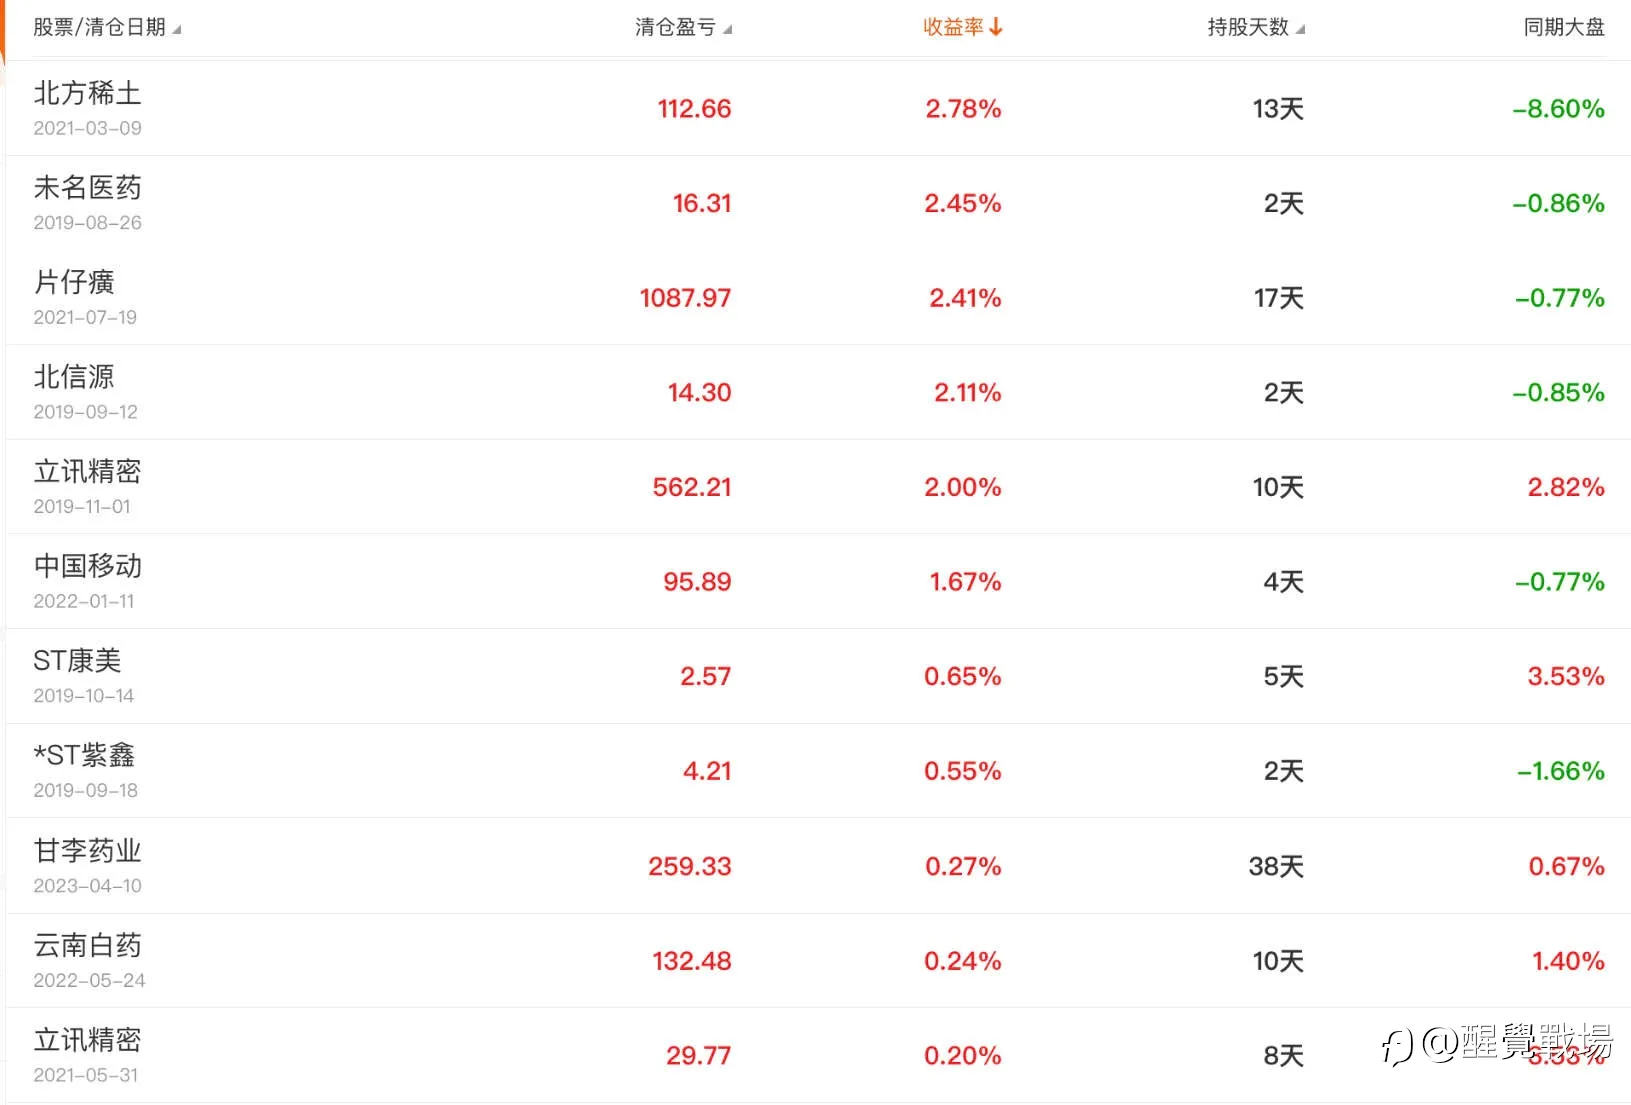Screen dimensions: 1631x1105
Task: Select 立讯精密 cleared on 2019-11-01
Action: (818, 487)
